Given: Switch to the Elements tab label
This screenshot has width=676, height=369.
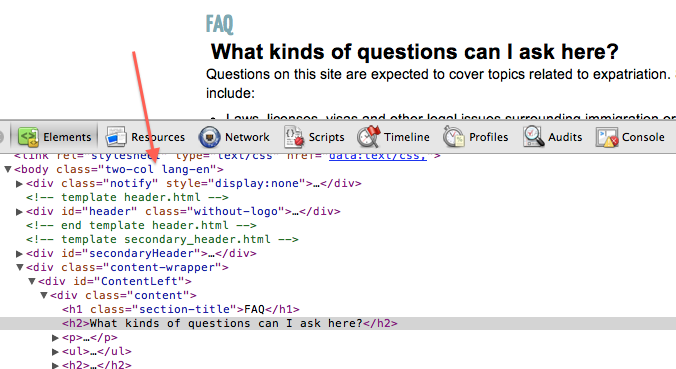Looking at the screenshot, I should click(x=67, y=137).
